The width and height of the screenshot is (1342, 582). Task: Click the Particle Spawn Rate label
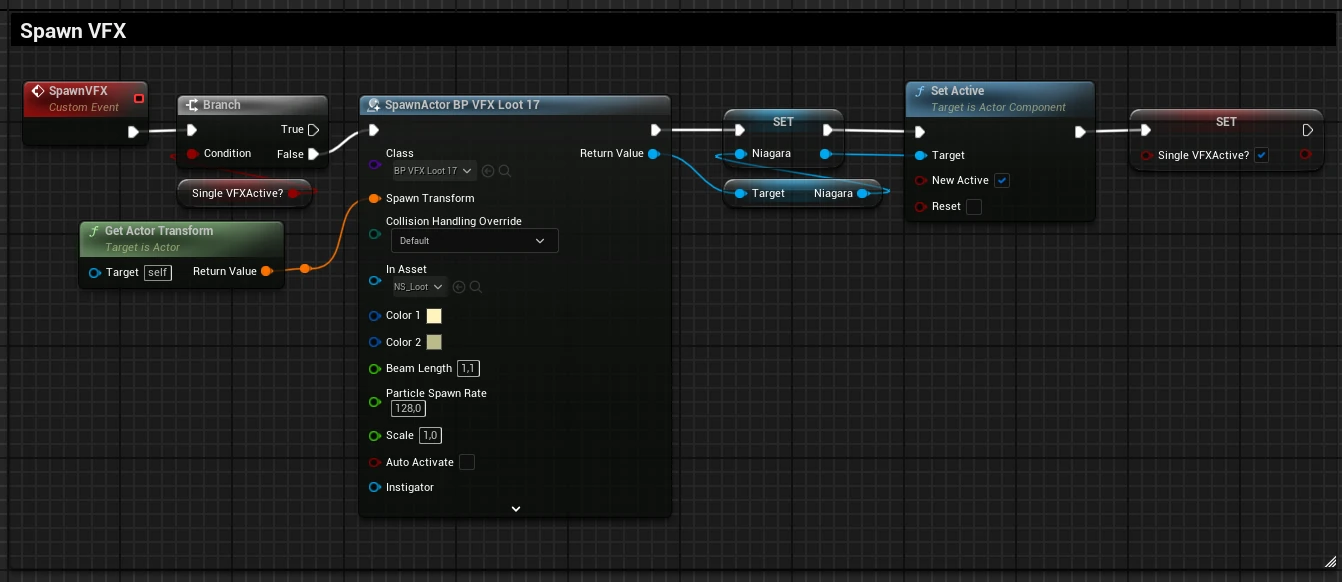pos(436,393)
